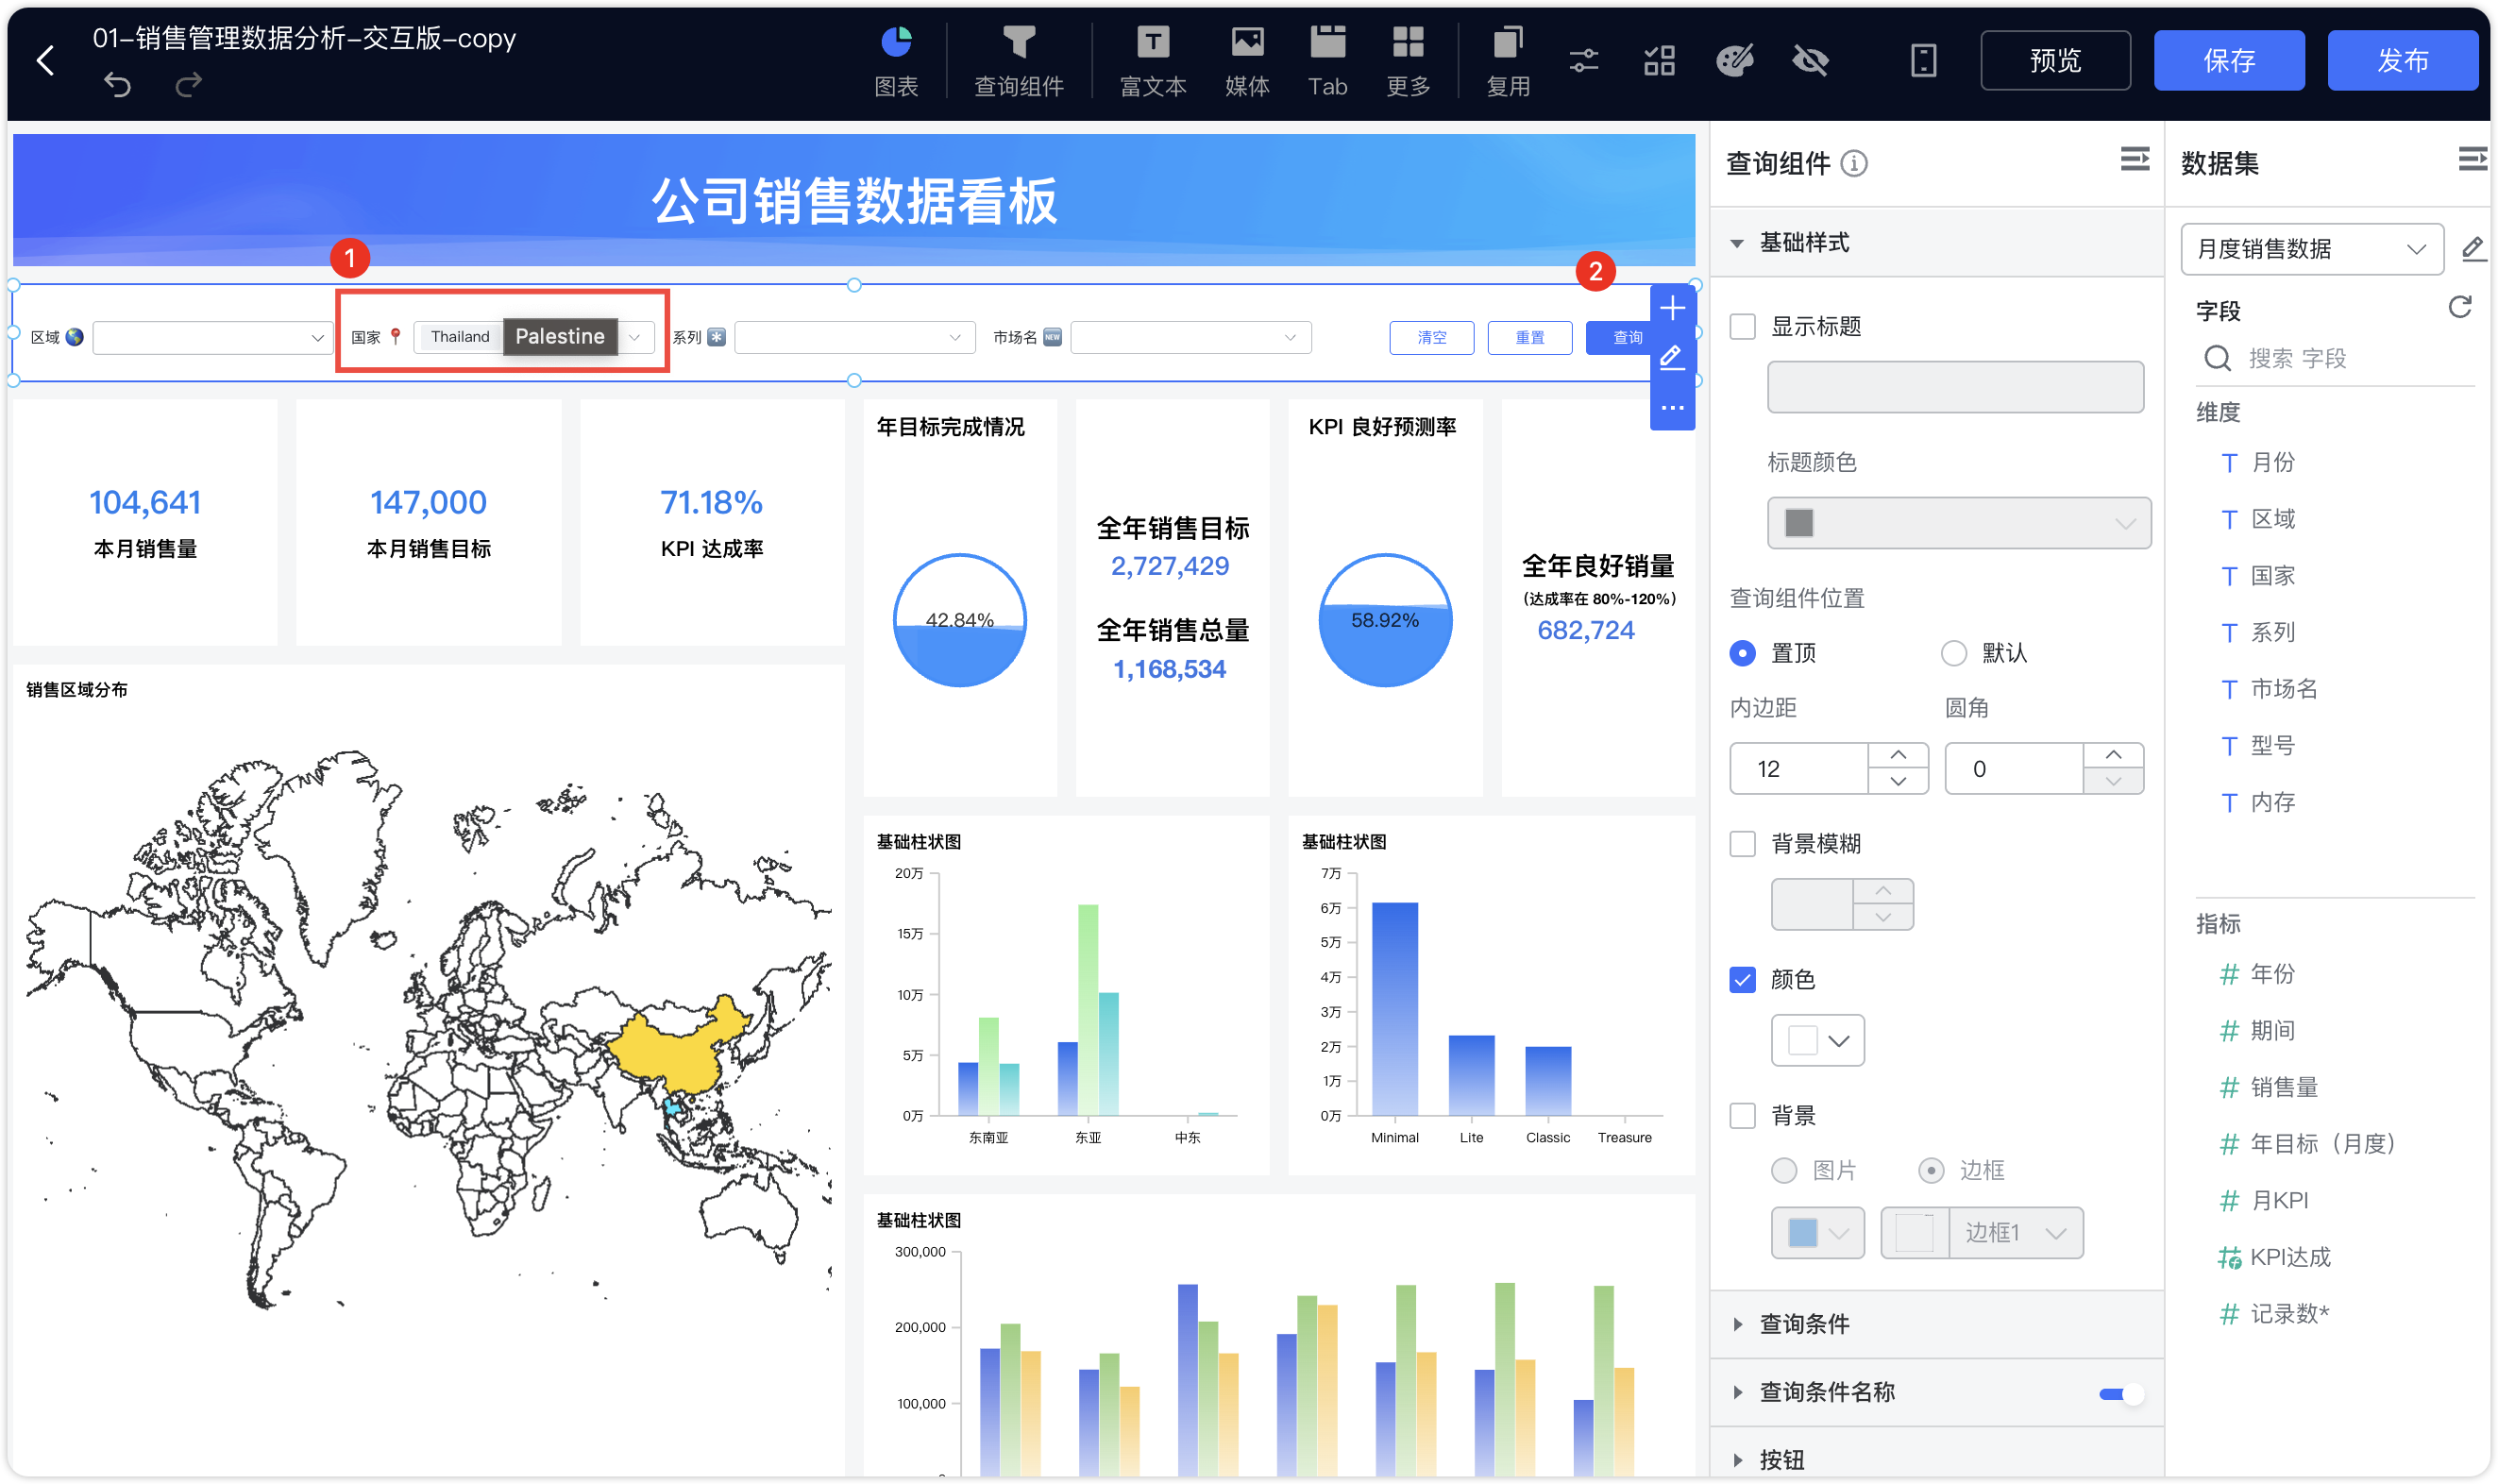
Task: Go back with the left arrow icon
Action: (45, 61)
